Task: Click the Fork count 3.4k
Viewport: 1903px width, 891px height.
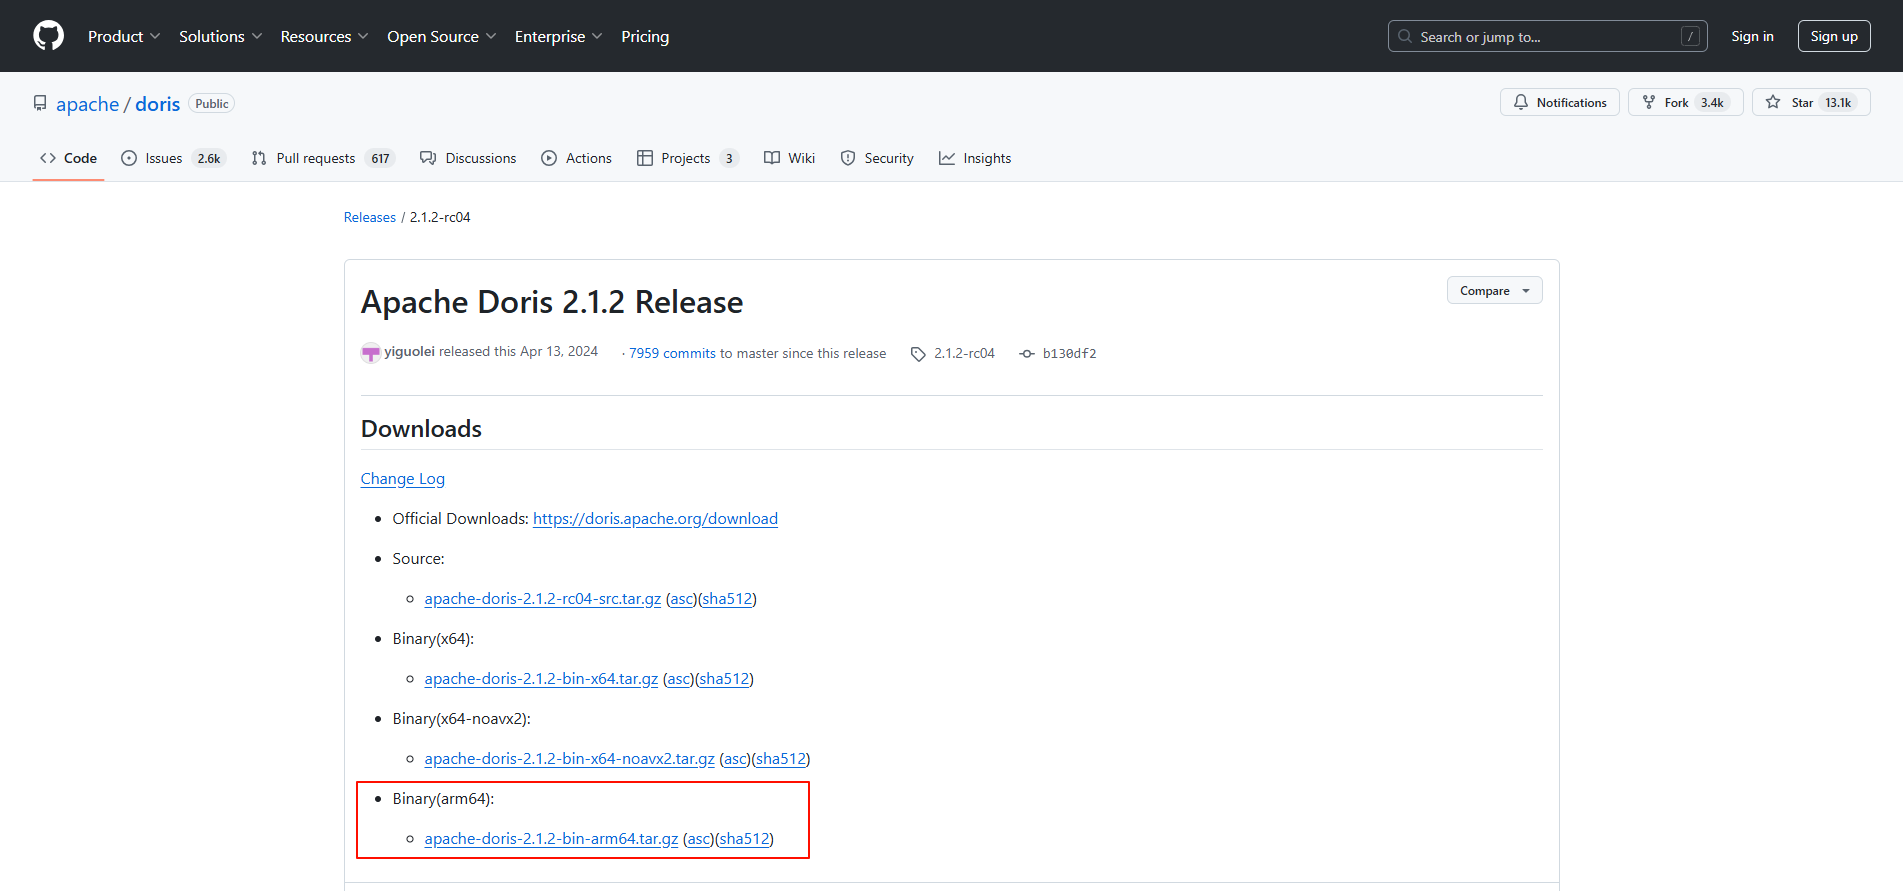Action: 1712,103
